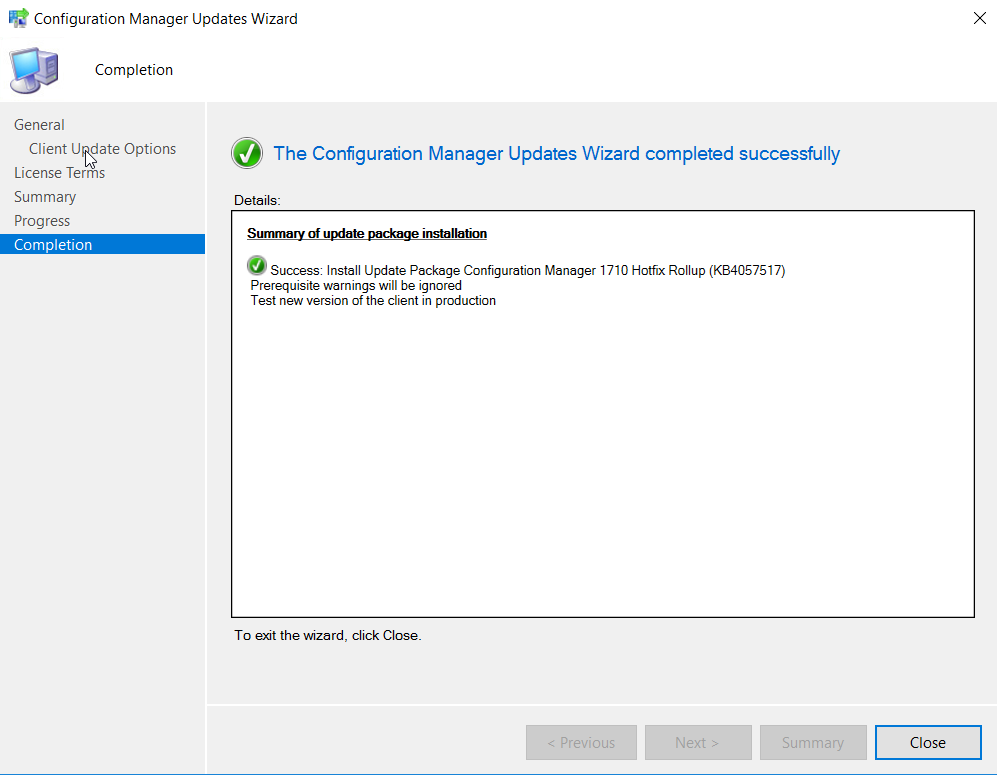The width and height of the screenshot is (997, 775).
Task: Click the wizard app icon in title bar
Action: (x=18, y=18)
